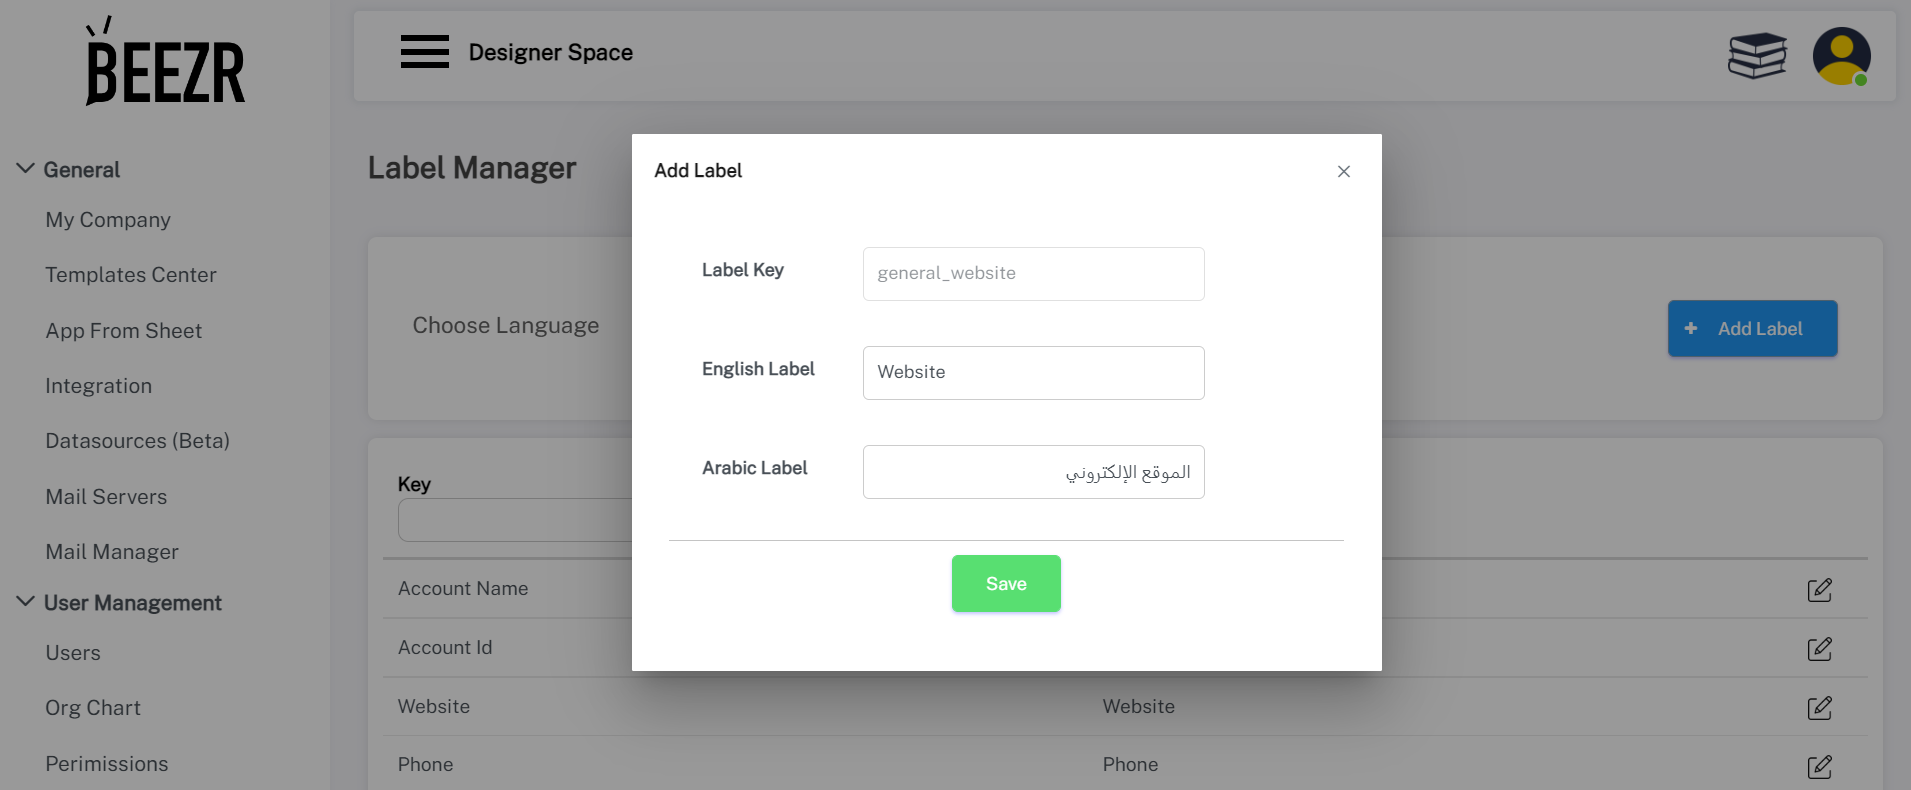The height and width of the screenshot is (790, 1911).
Task: Click edit icon for Website row
Action: pyautogui.click(x=1819, y=708)
